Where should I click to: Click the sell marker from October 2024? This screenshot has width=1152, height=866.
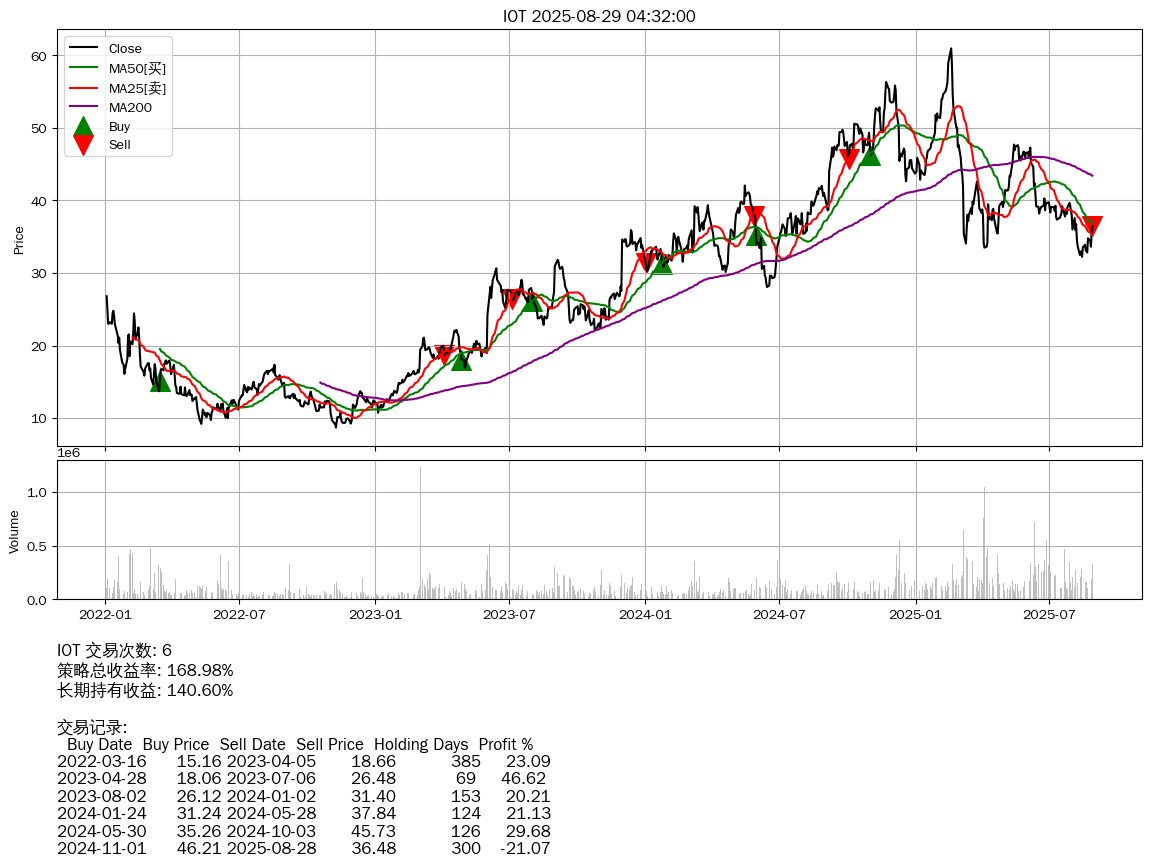coord(849,158)
